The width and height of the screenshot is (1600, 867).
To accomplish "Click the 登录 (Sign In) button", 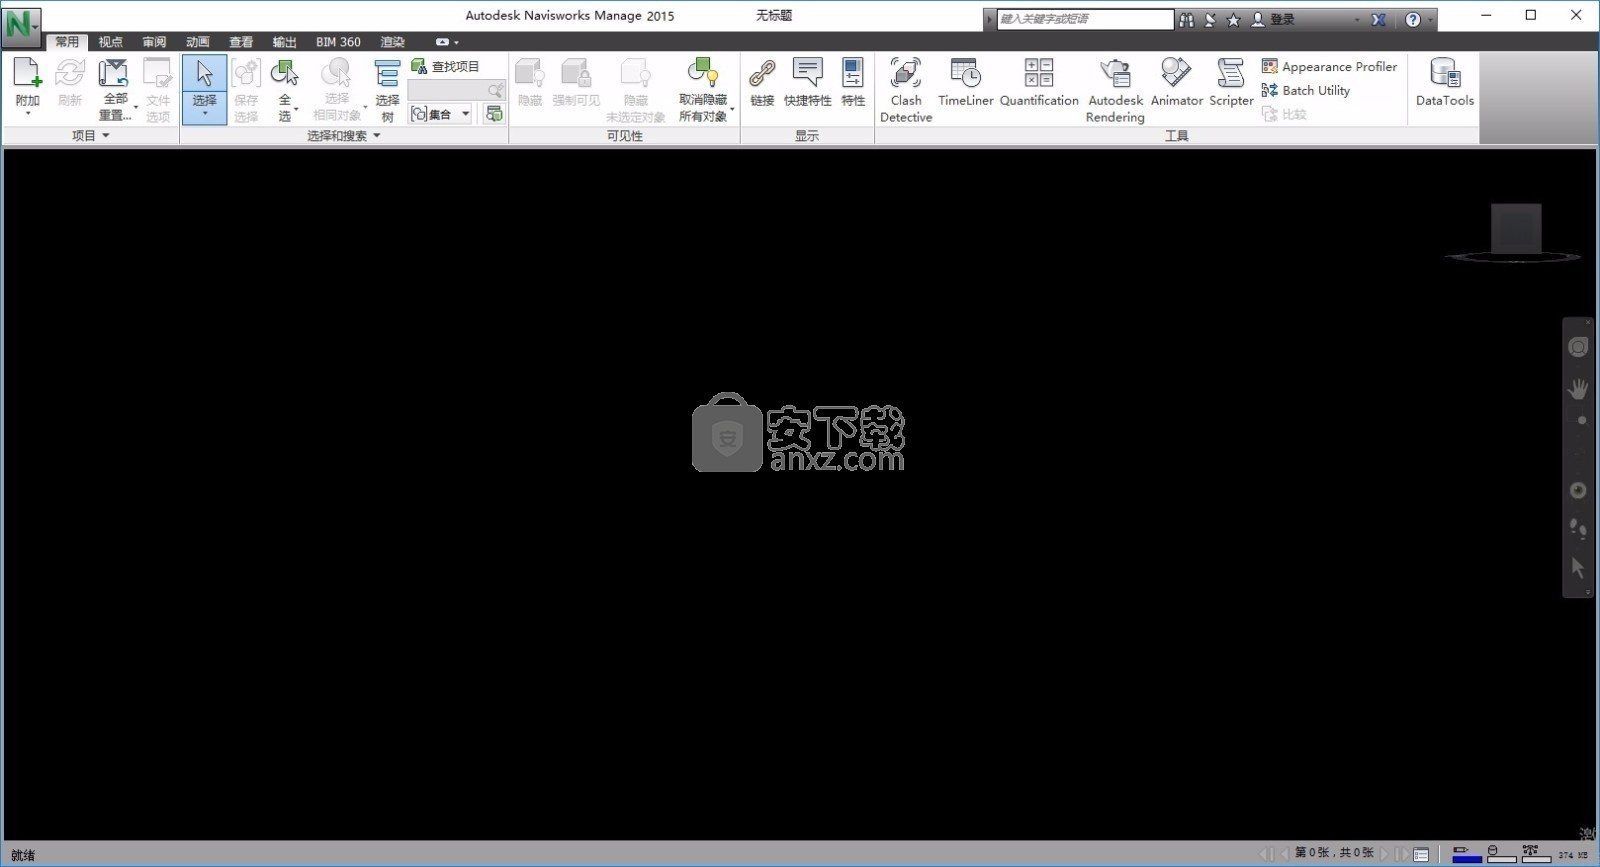I will pyautogui.click(x=1273, y=19).
